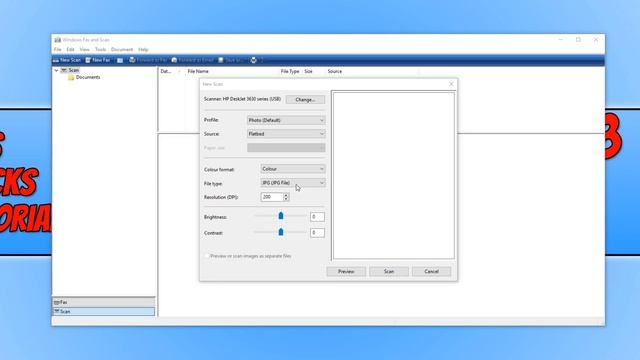
Task: Click the Save as toolbar button
Action: click(231, 60)
